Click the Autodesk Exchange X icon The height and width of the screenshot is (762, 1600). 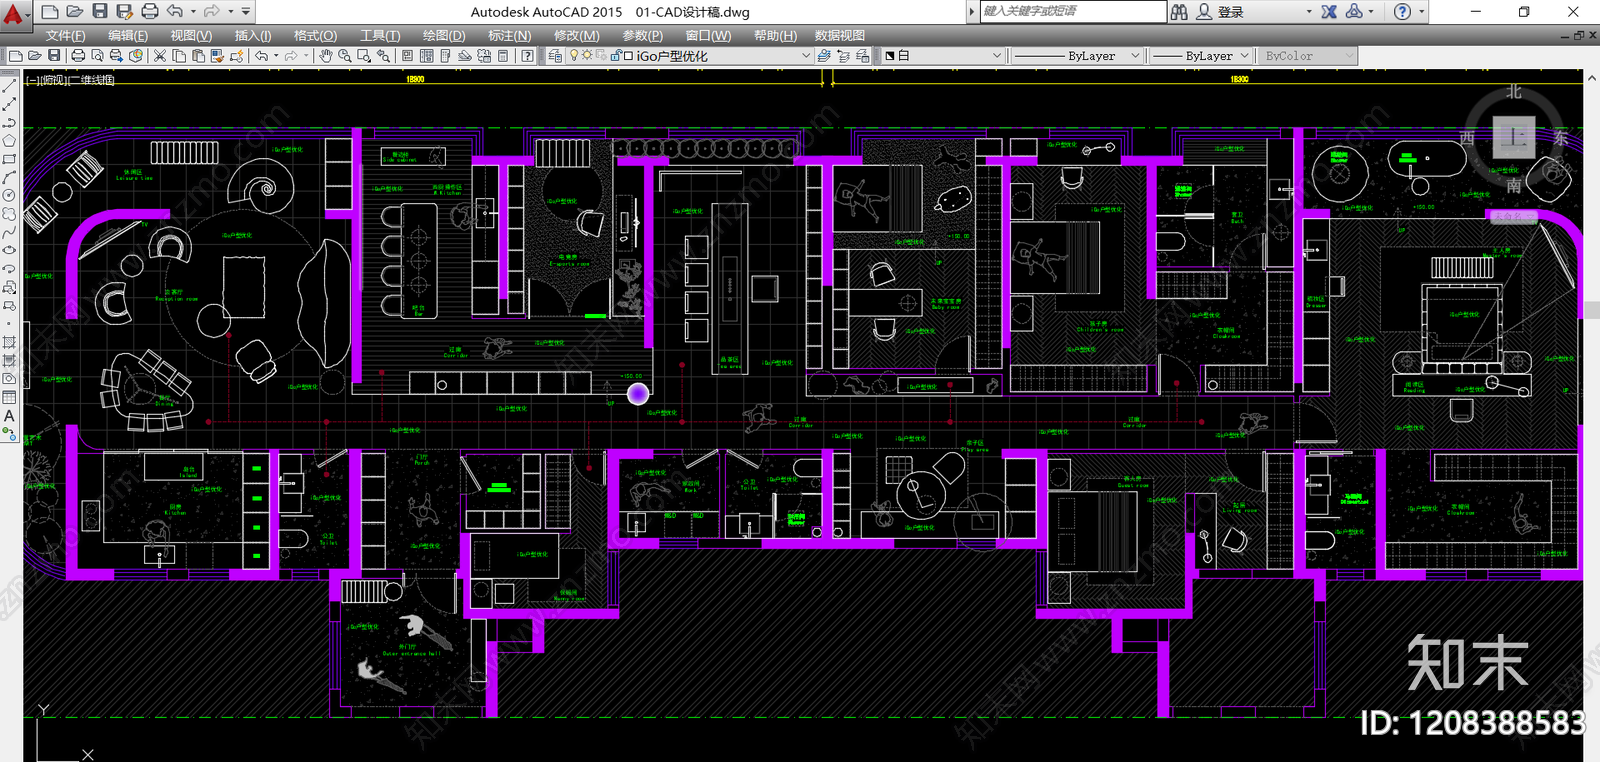[1329, 12]
